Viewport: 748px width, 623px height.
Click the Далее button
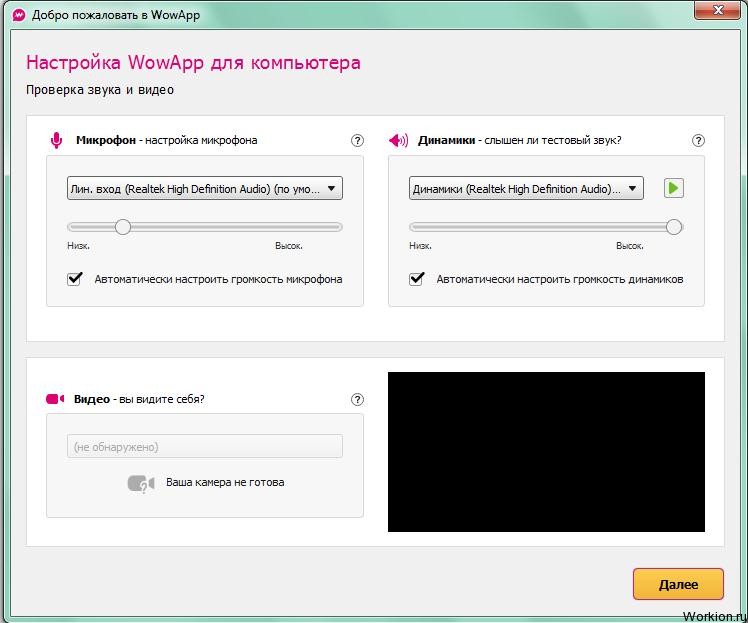[678, 584]
